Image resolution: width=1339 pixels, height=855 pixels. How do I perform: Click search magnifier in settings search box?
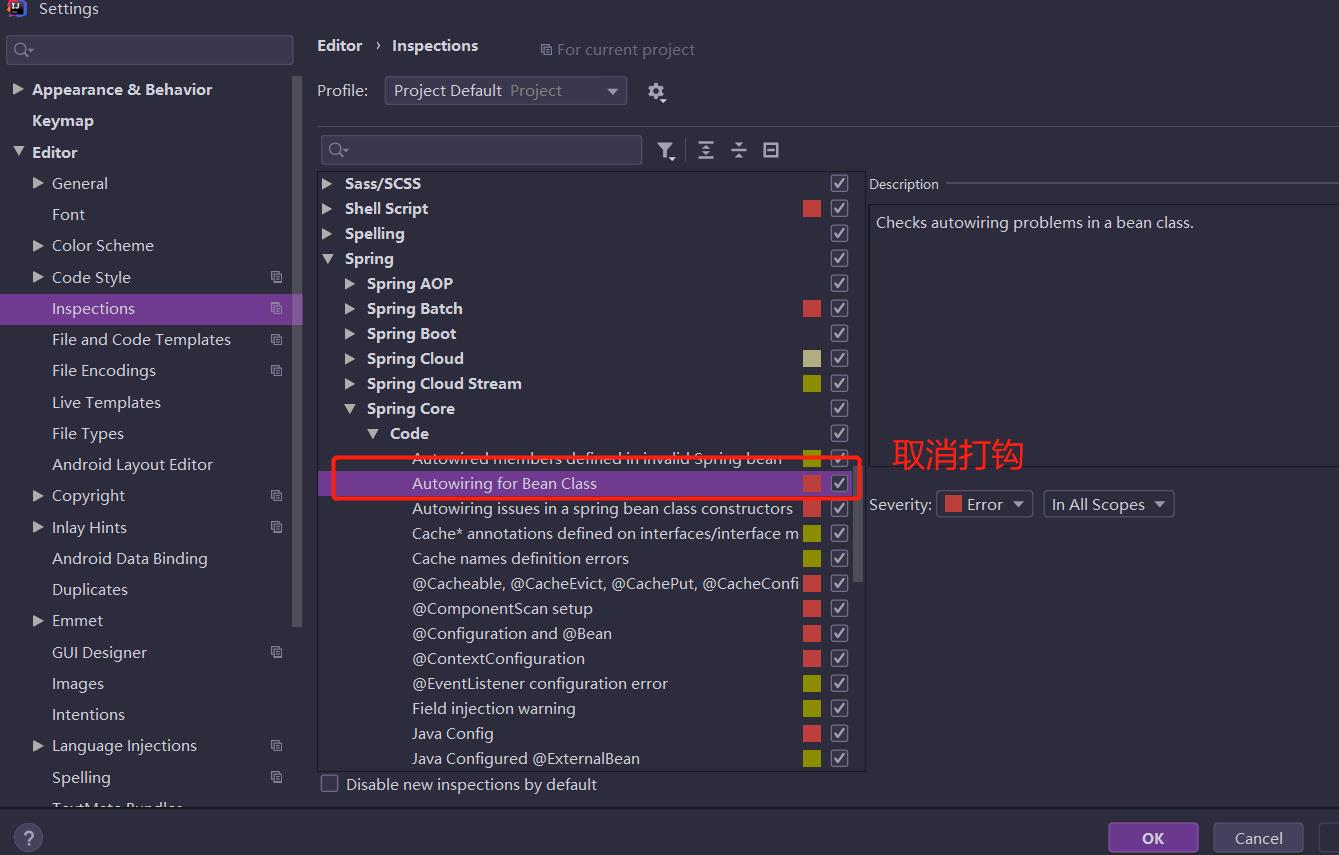tap(24, 50)
